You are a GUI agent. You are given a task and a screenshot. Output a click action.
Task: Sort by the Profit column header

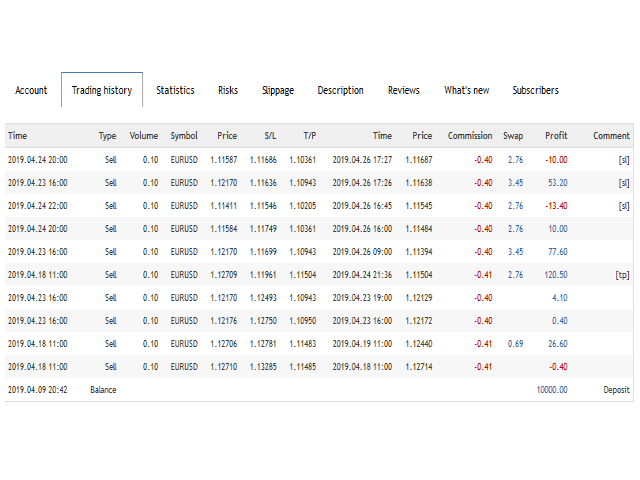click(x=556, y=136)
